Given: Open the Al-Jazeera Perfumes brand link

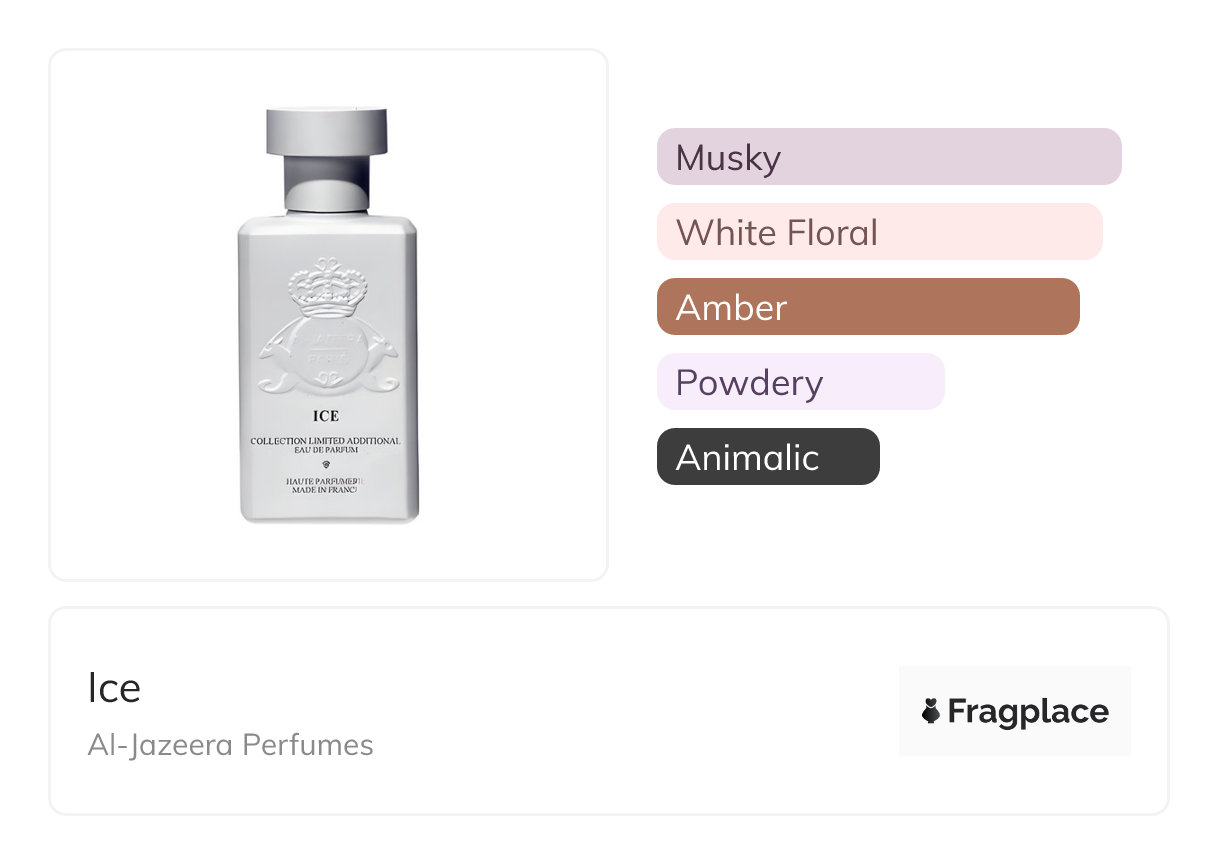Looking at the screenshot, I should pyautogui.click(x=230, y=745).
